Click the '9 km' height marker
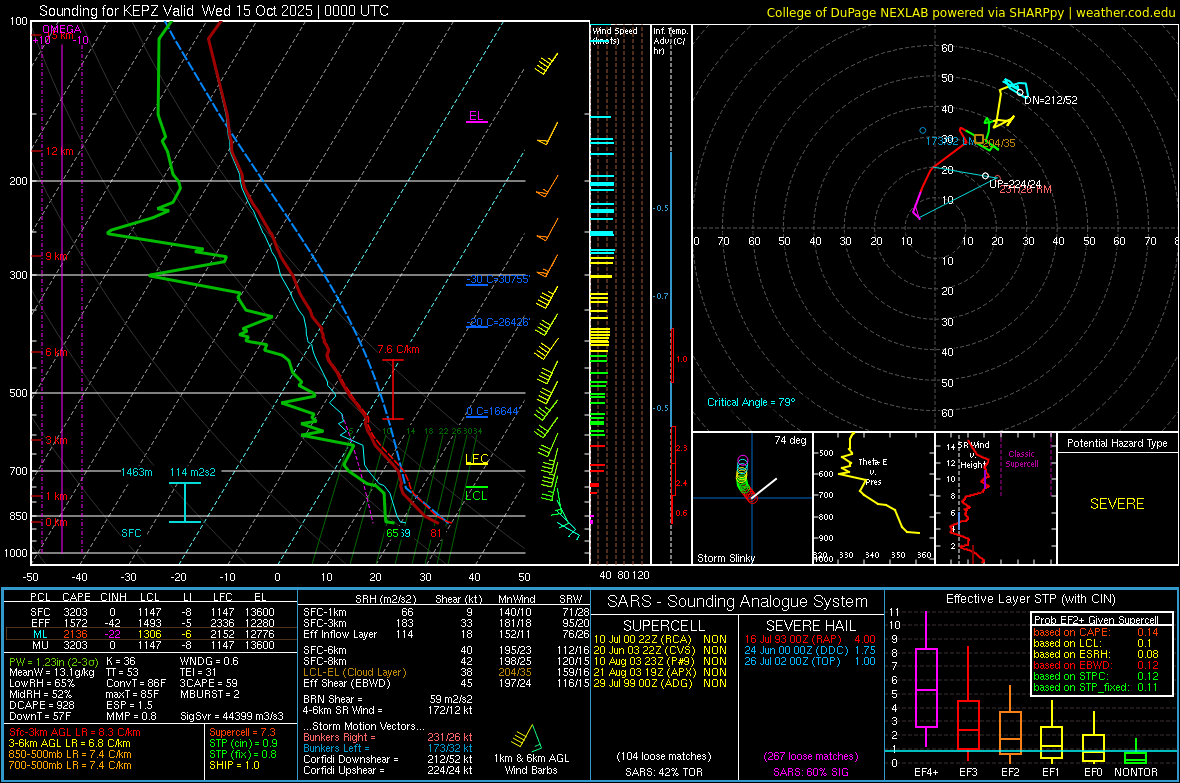1180x783 pixels. click(x=56, y=256)
